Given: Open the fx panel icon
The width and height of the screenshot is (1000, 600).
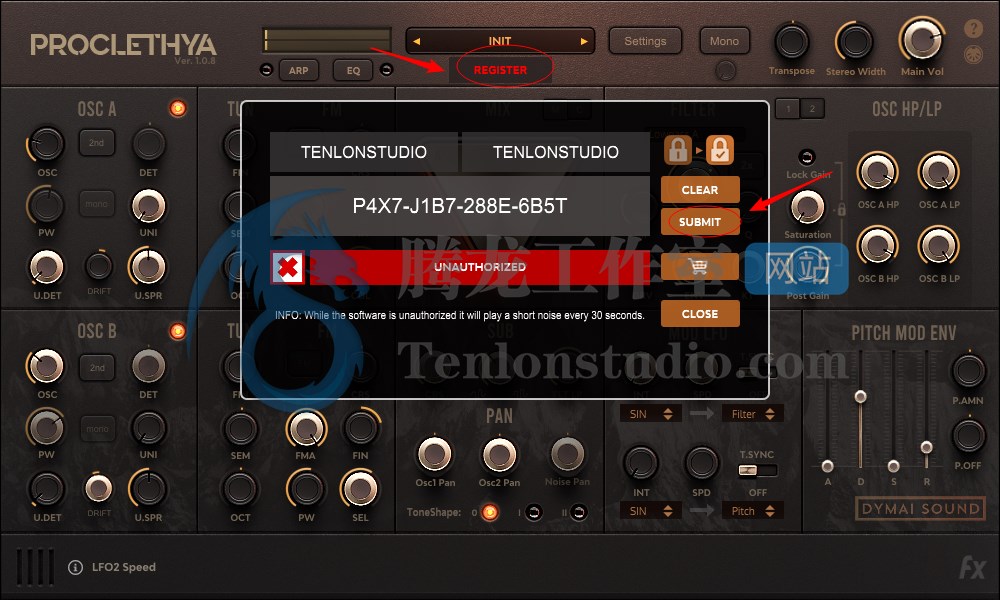Looking at the screenshot, I should click(x=972, y=567).
